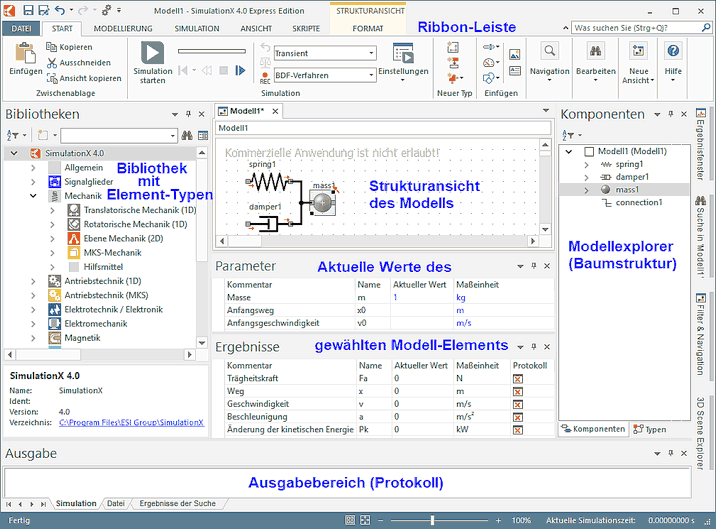Viewport: 716px width, 529px height.
Task: Open the Typen tab in Komponenten panel
Action: click(654, 429)
